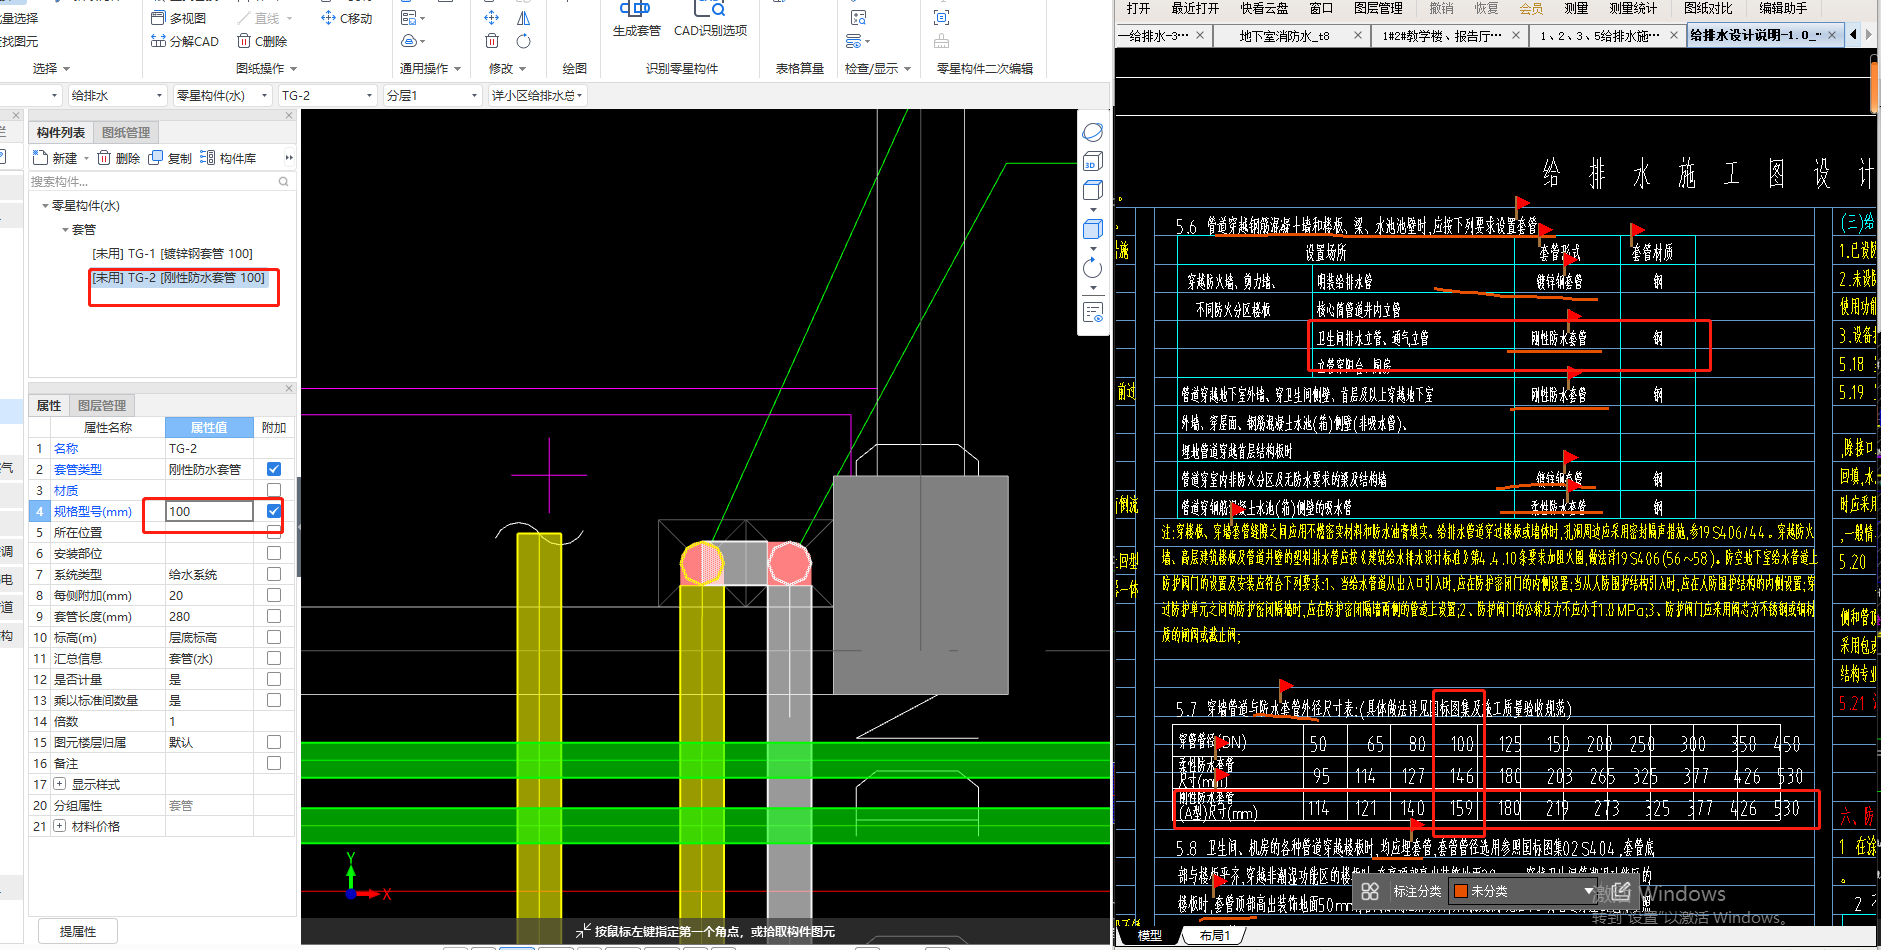Image resolution: width=1881 pixels, height=950 pixels.
Task: Click the search magnifier in 搜索构件 box
Action: click(x=283, y=182)
